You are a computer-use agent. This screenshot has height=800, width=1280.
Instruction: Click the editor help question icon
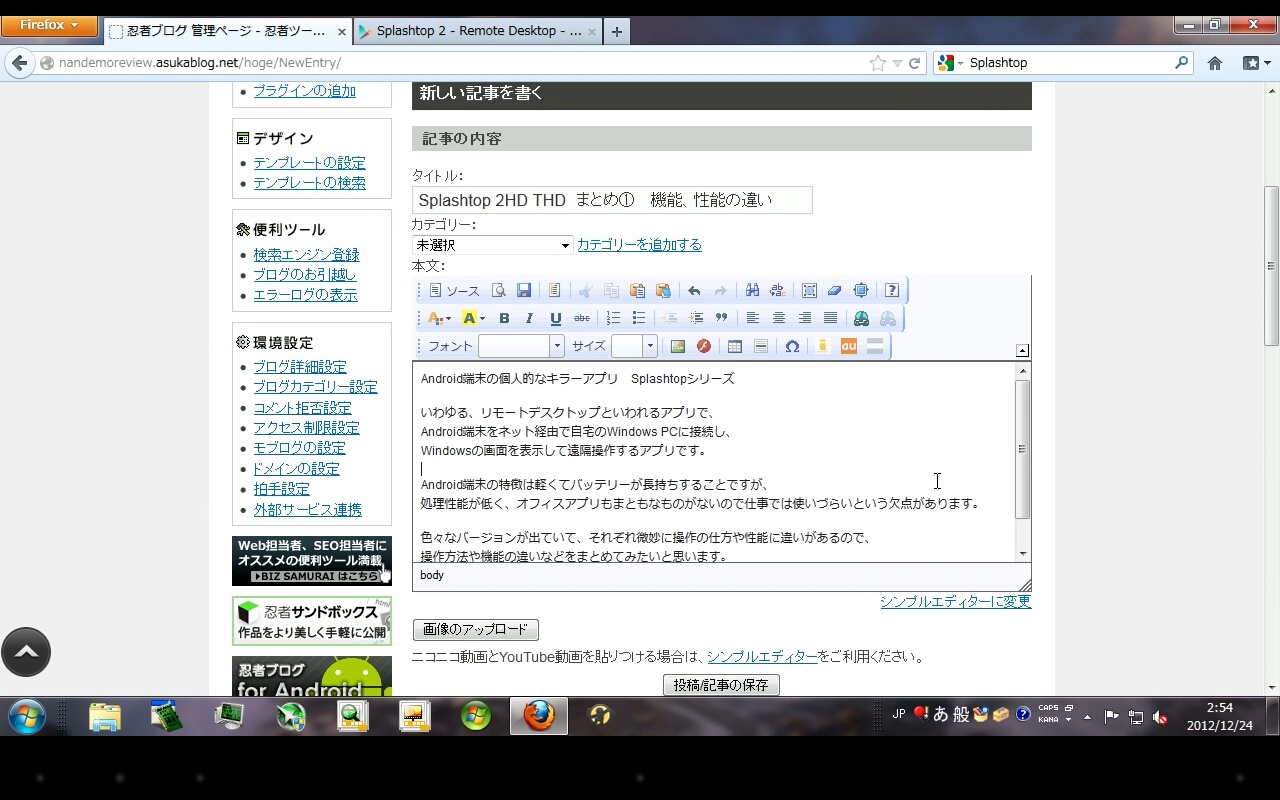[x=892, y=291]
